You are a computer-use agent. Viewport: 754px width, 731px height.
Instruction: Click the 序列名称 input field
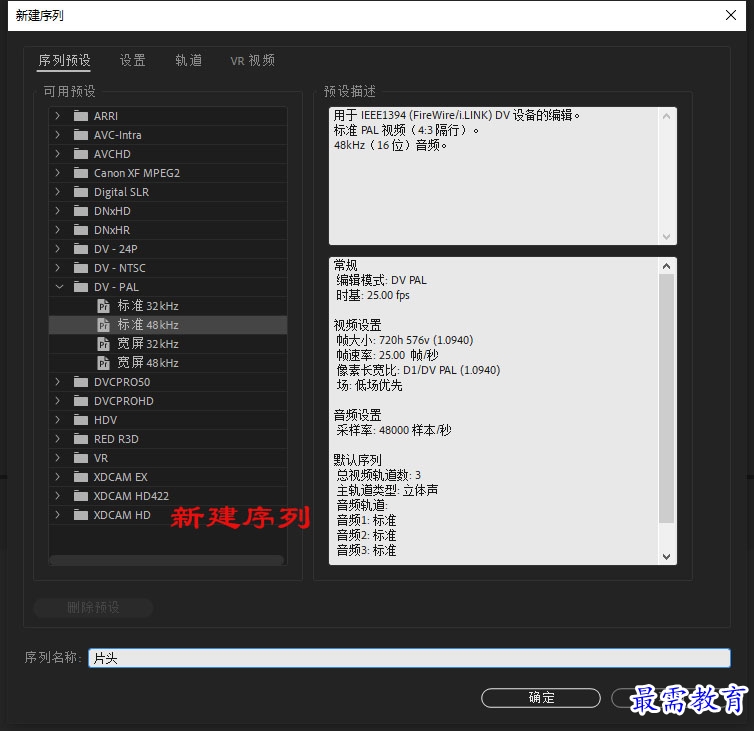coord(409,658)
